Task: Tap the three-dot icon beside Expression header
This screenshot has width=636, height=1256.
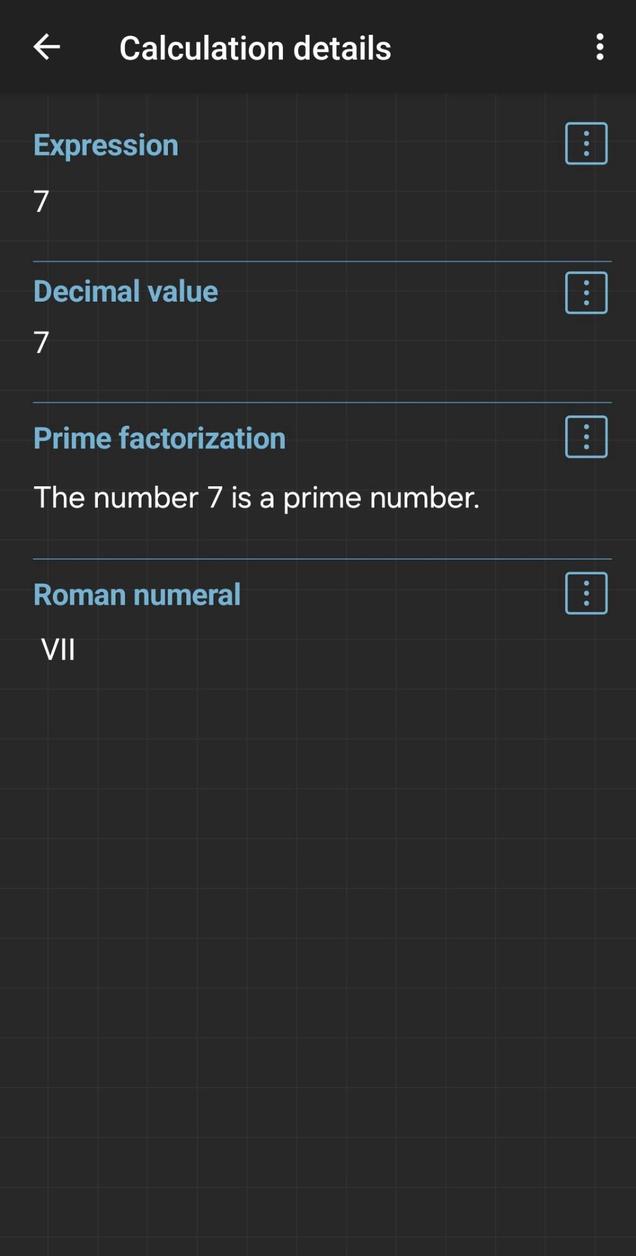Action: point(585,143)
